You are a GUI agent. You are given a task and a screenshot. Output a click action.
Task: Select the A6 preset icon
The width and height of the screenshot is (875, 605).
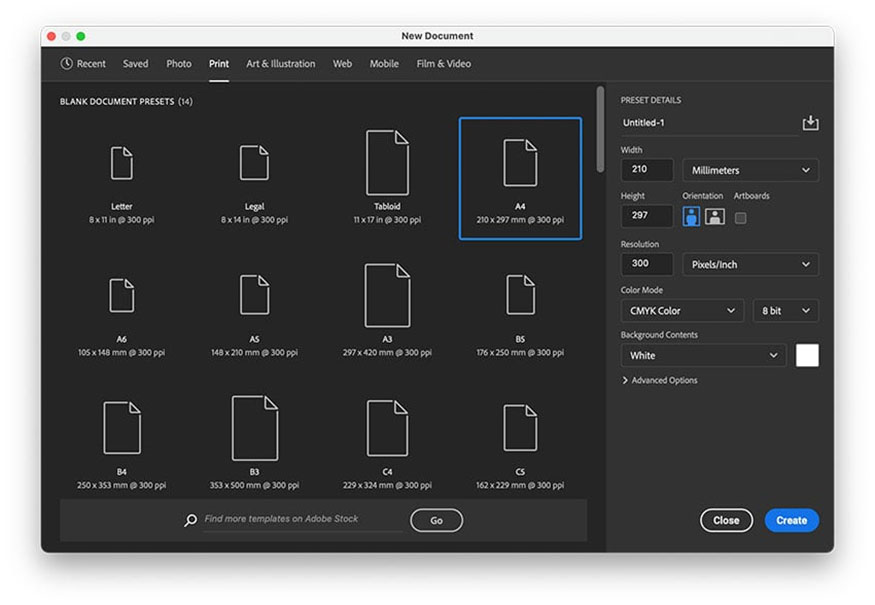122,295
